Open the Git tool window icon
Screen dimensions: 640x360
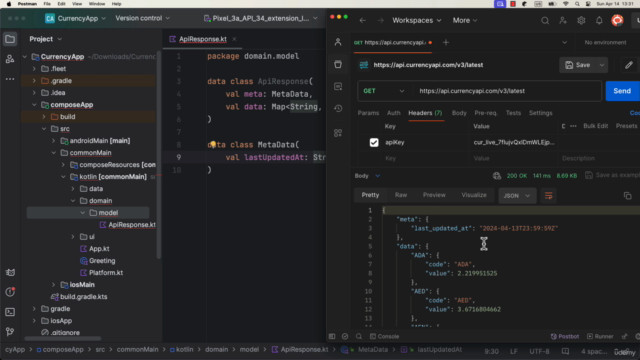click(10, 332)
